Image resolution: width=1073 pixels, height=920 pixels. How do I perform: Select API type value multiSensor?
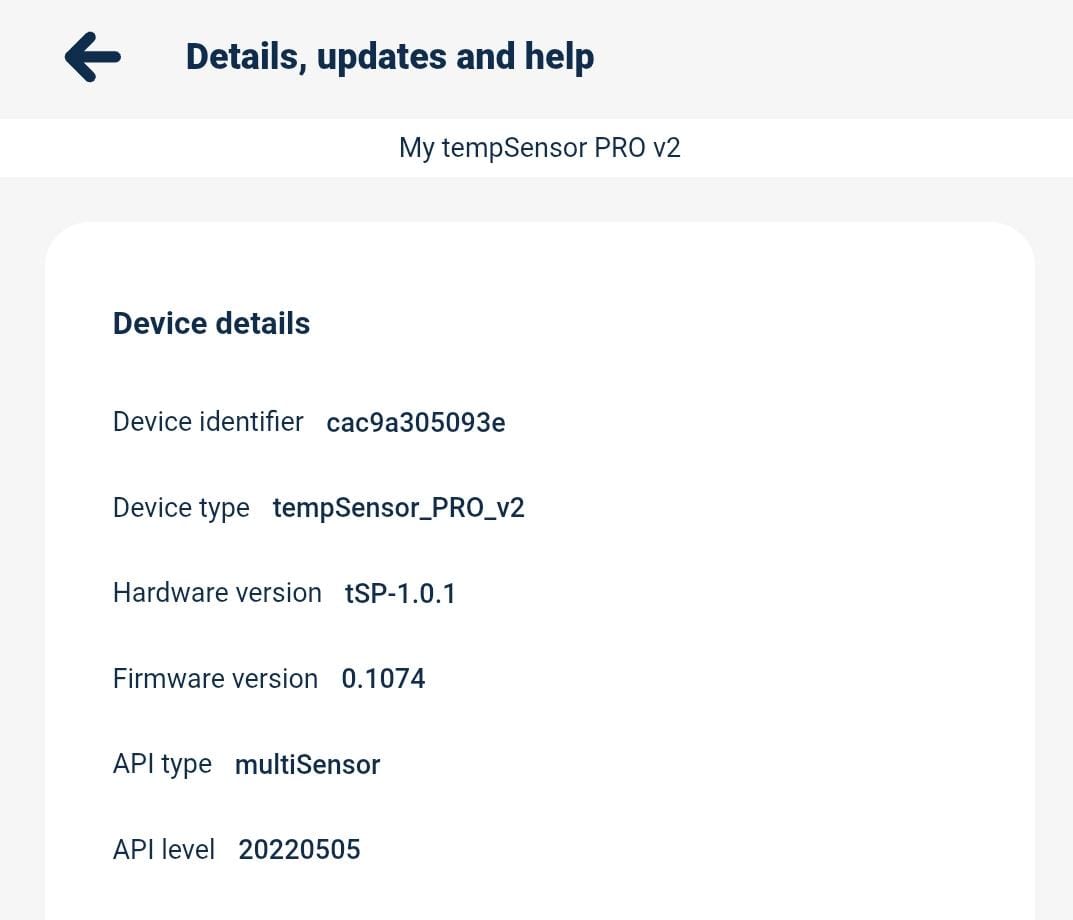tap(307, 765)
